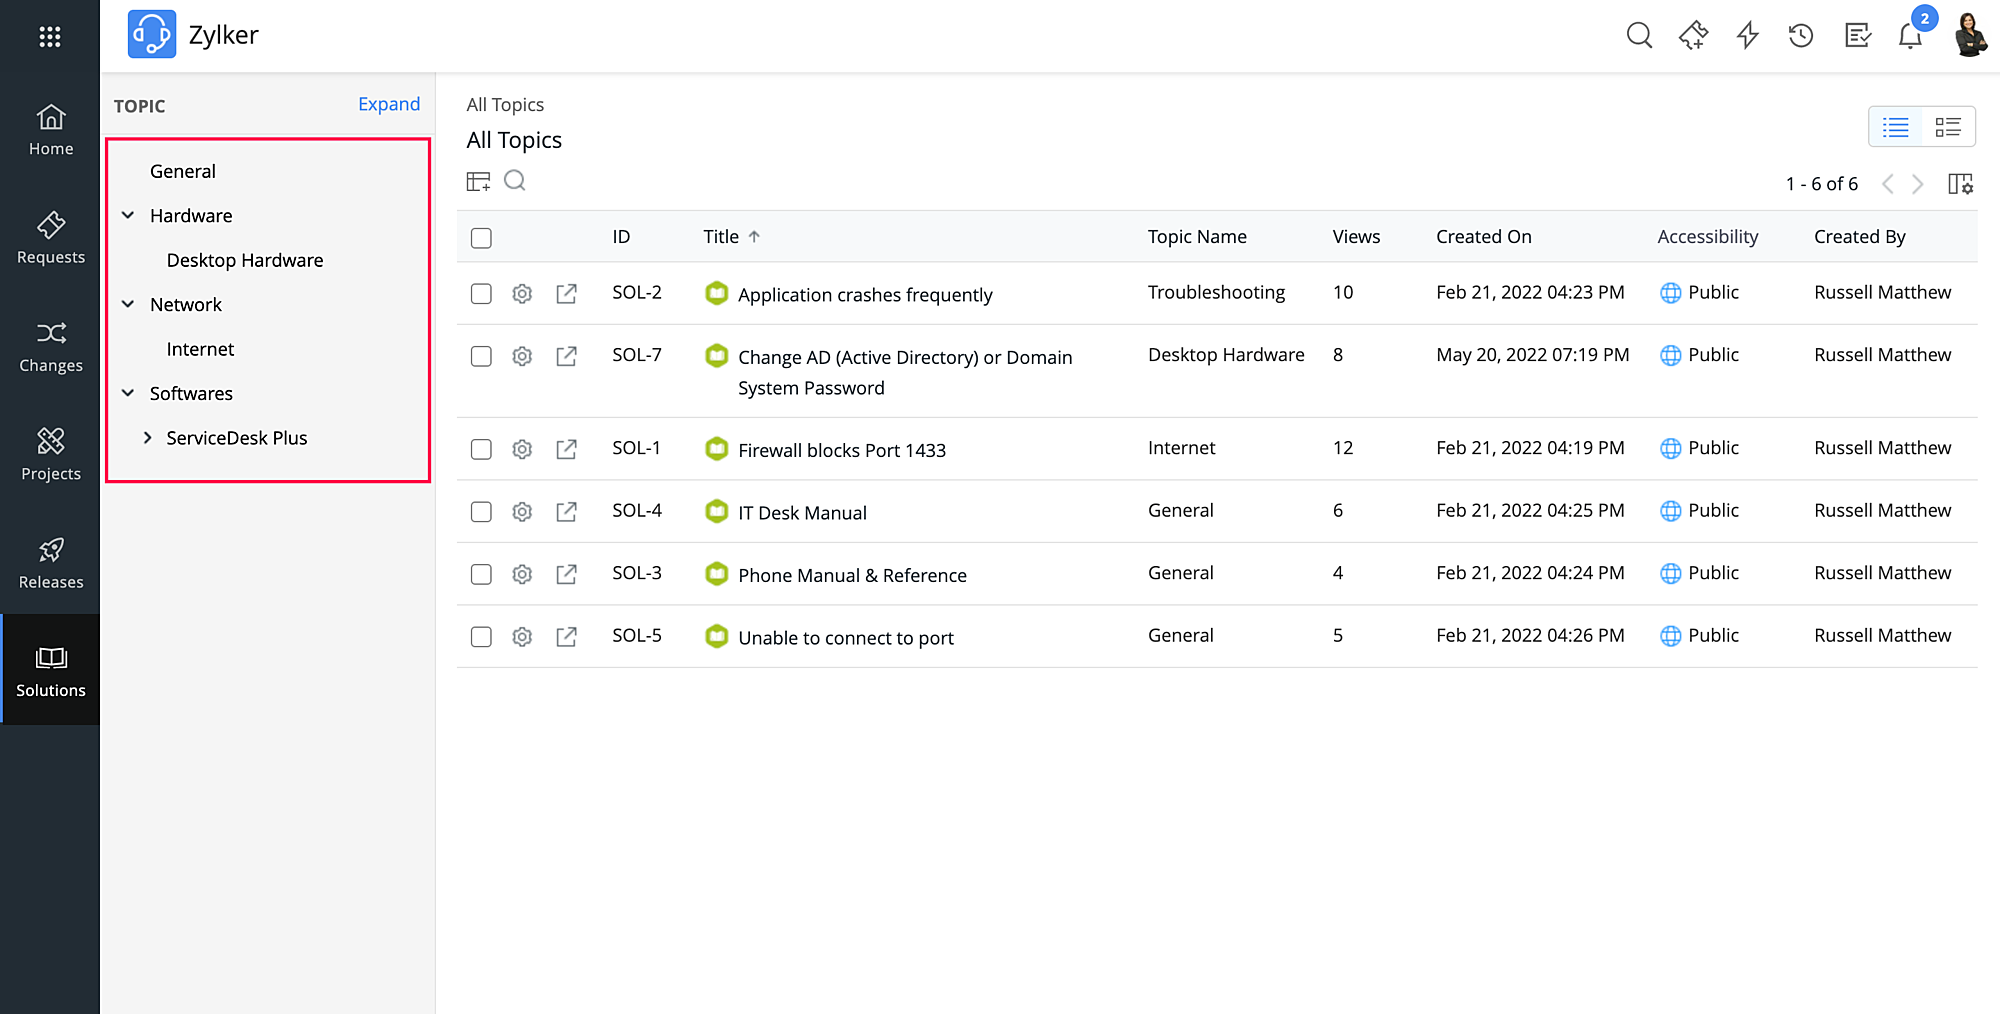Open SOL-7 in new window icon
Image resolution: width=2000 pixels, height=1014 pixels.
coord(566,356)
